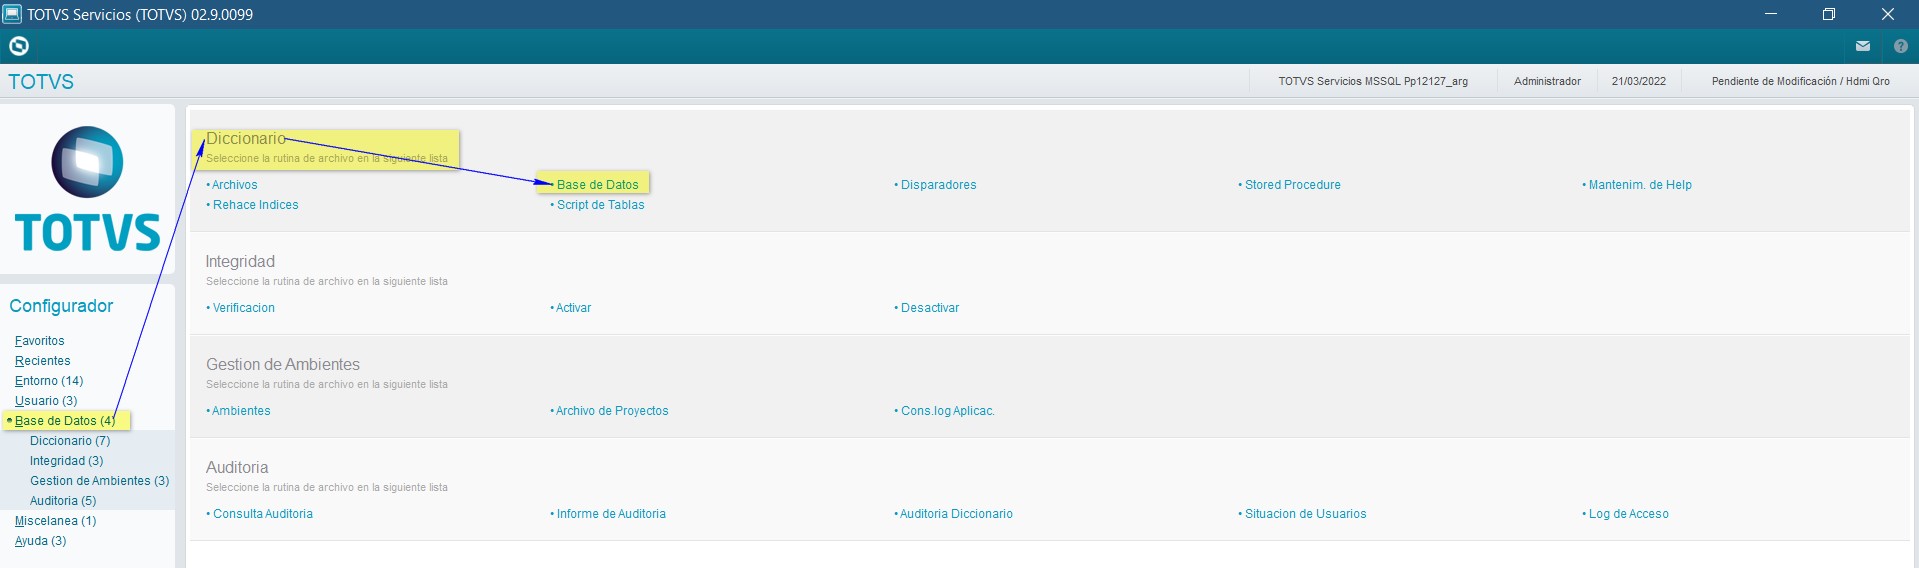This screenshot has width=1919, height=568.
Task: Open the Verificacion routine
Action: point(243,308)
